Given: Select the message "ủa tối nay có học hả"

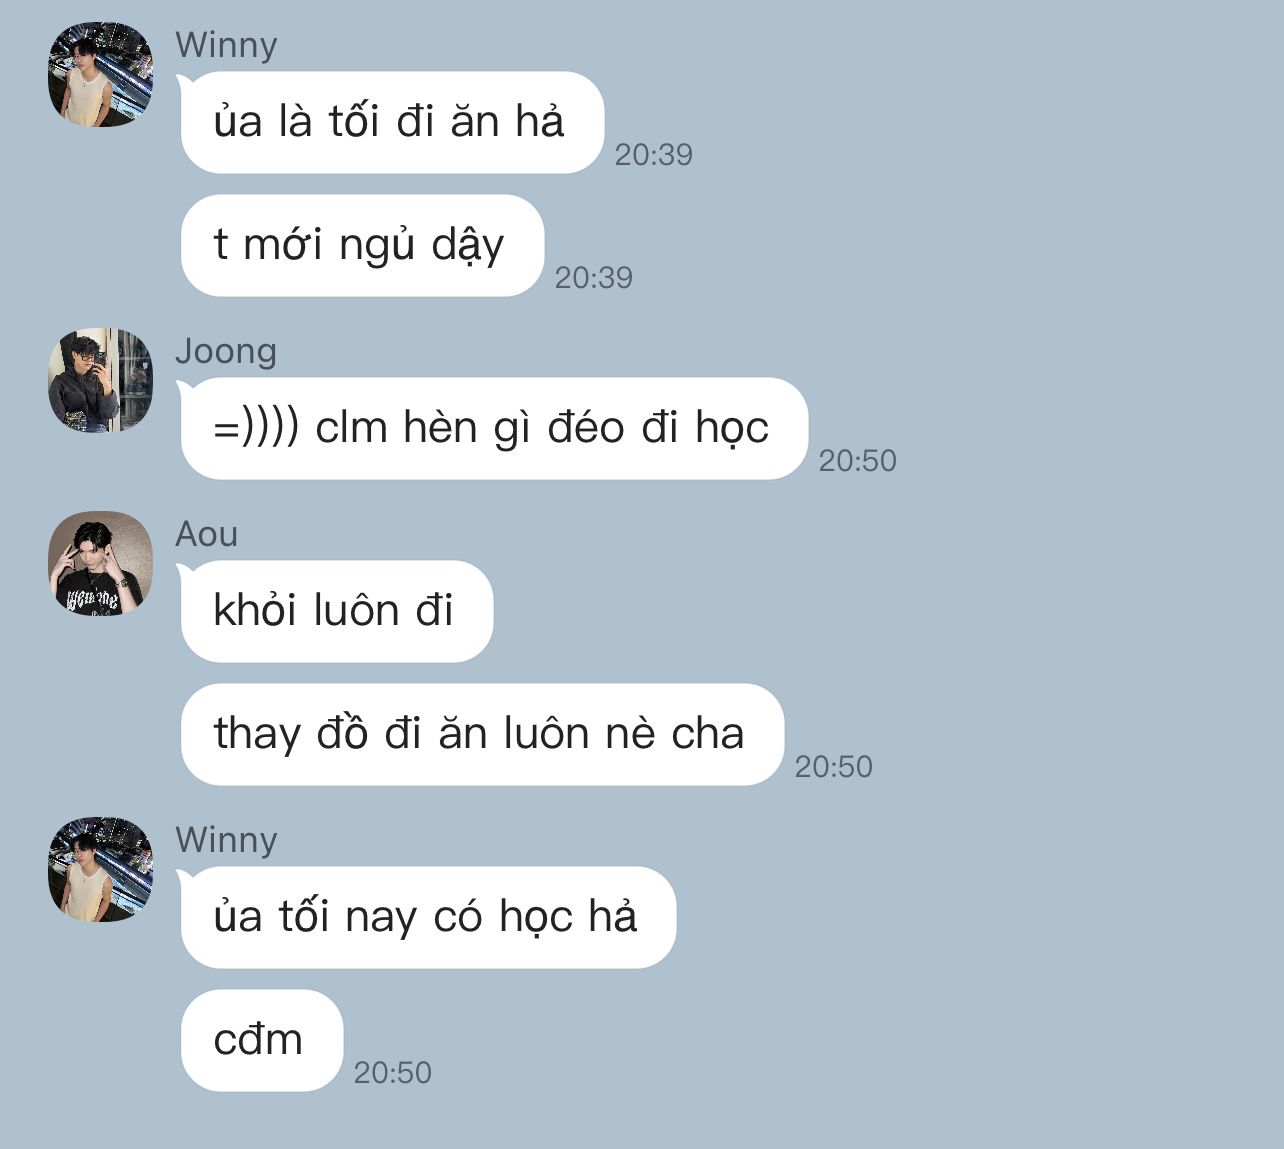Looking at the screenshot, I should 427,917.
